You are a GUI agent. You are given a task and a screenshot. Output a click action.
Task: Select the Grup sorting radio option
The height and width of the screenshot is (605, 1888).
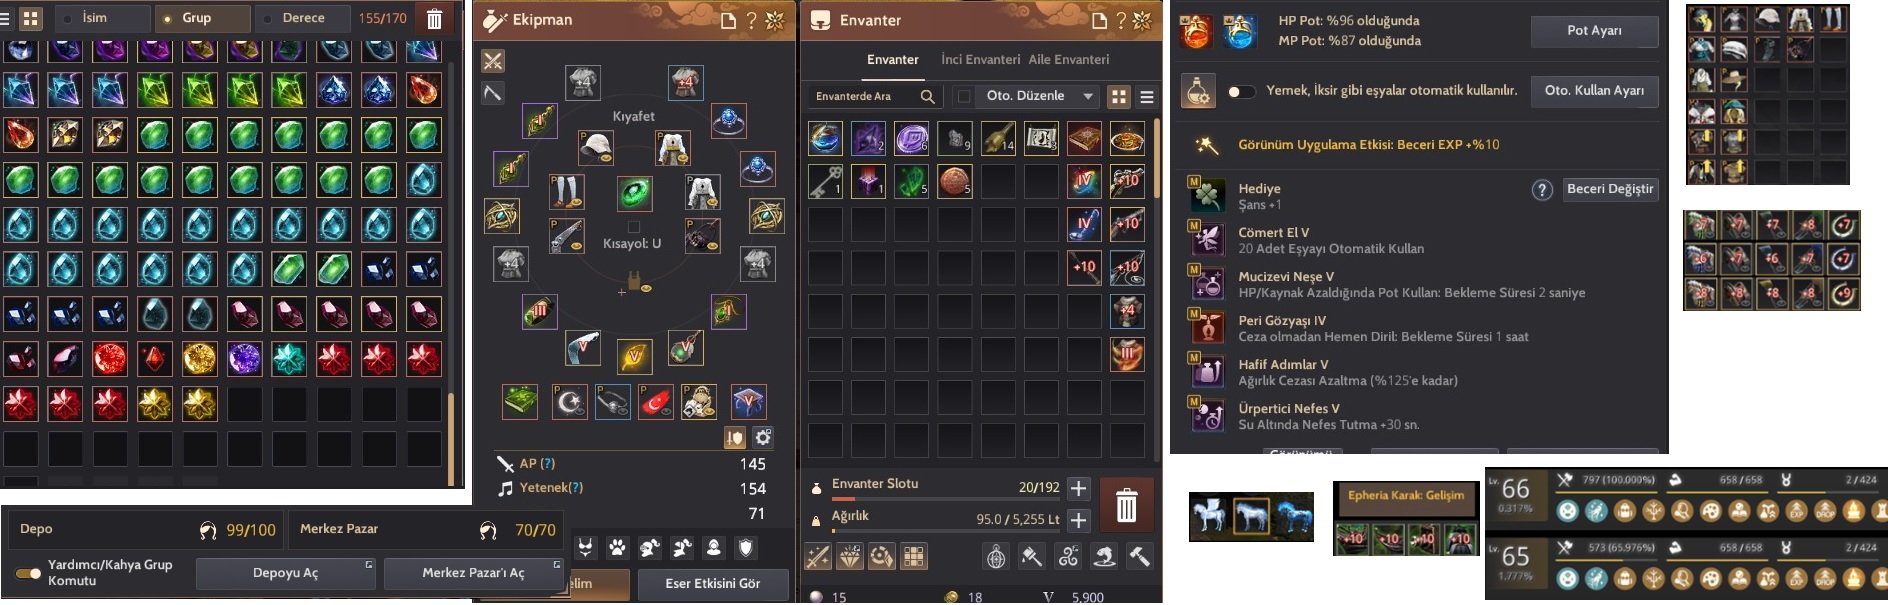pyautogui.click(x=167, y=18)
